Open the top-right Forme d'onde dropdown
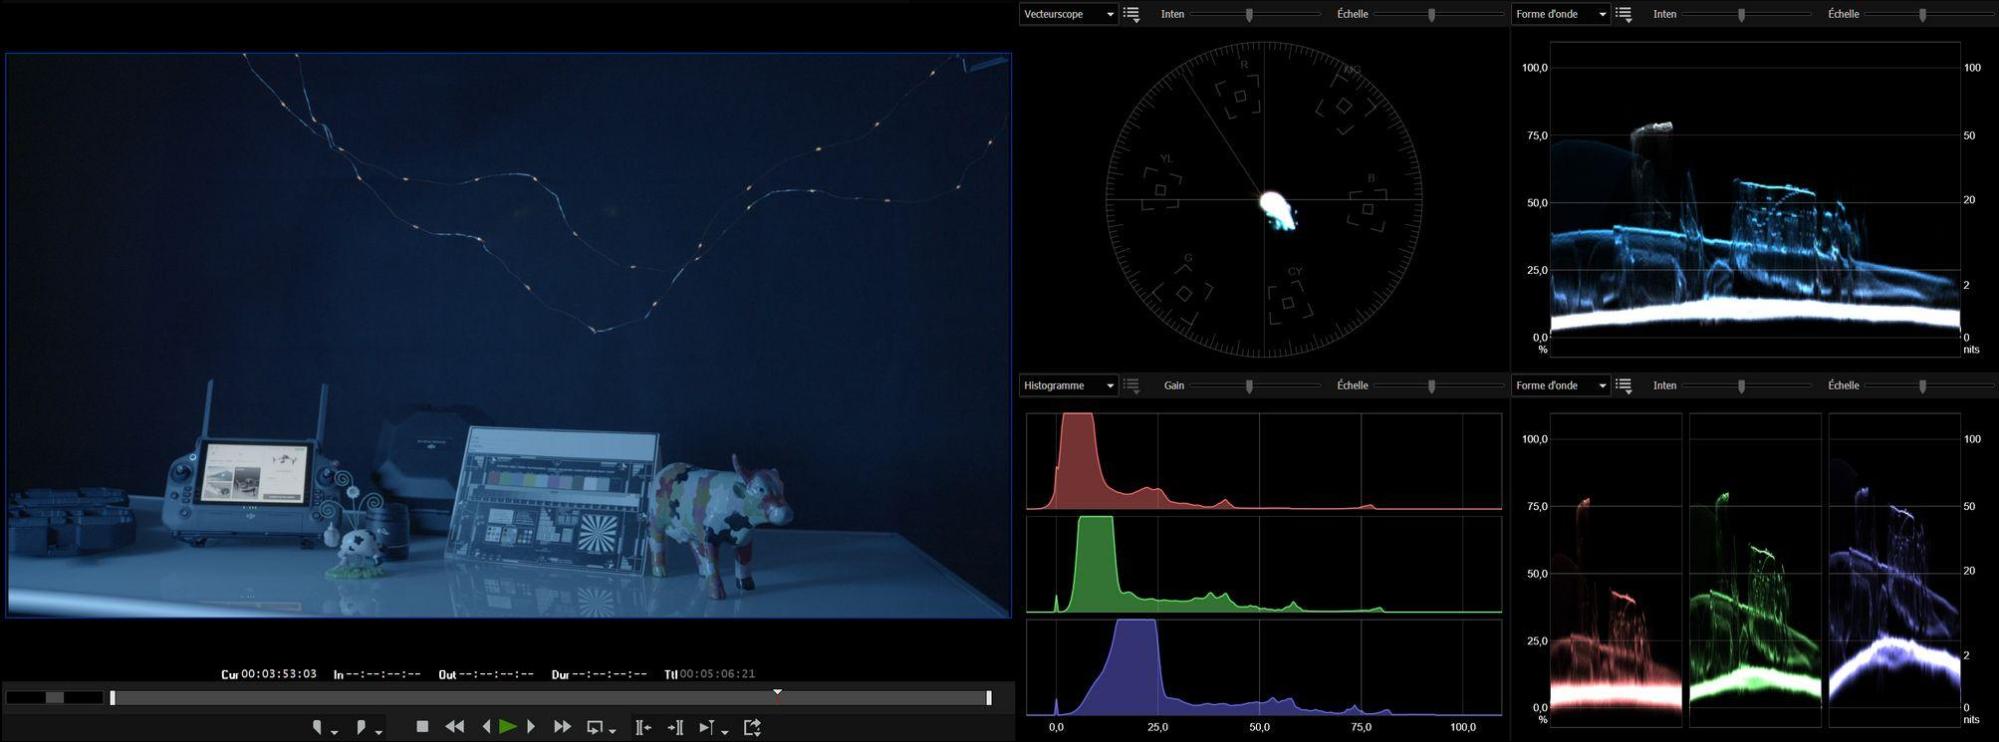The width and height of the screenshot is (1999, 742). [x=1560, y=14]
